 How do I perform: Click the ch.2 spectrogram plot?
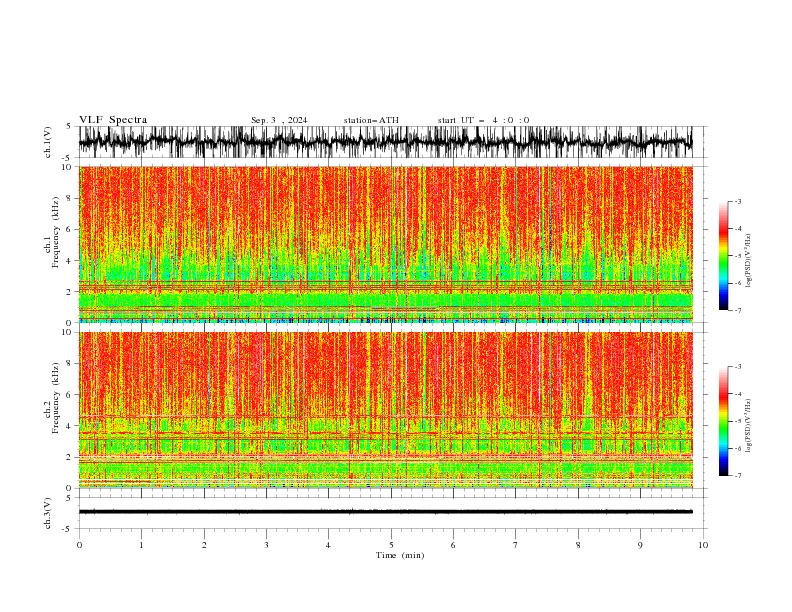[386, 410]
